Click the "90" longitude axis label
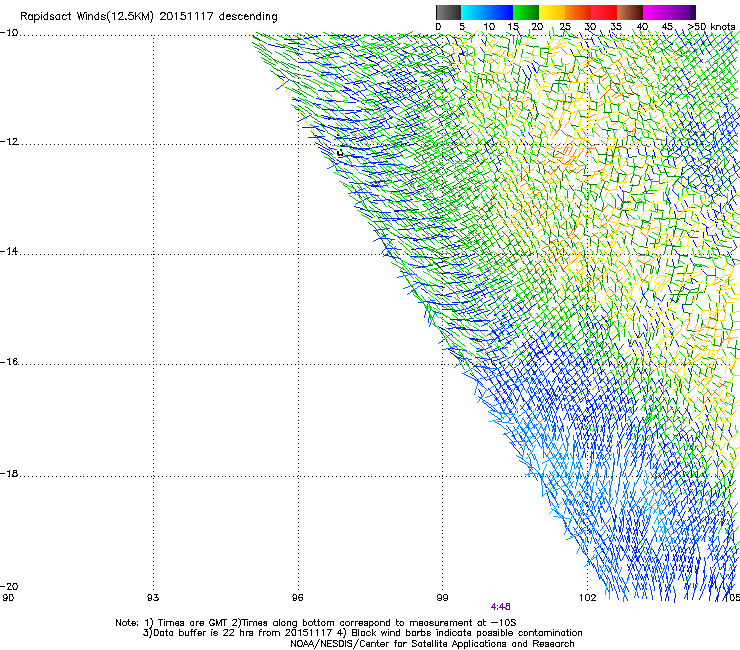740x650 pixels. click(8, 598)
